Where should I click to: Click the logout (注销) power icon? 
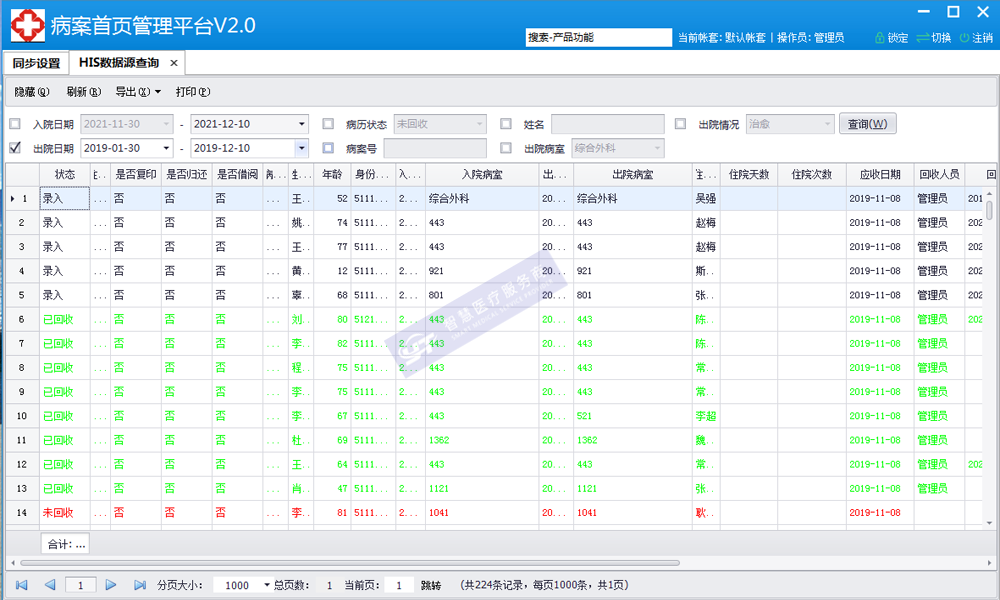coord(964,38)
